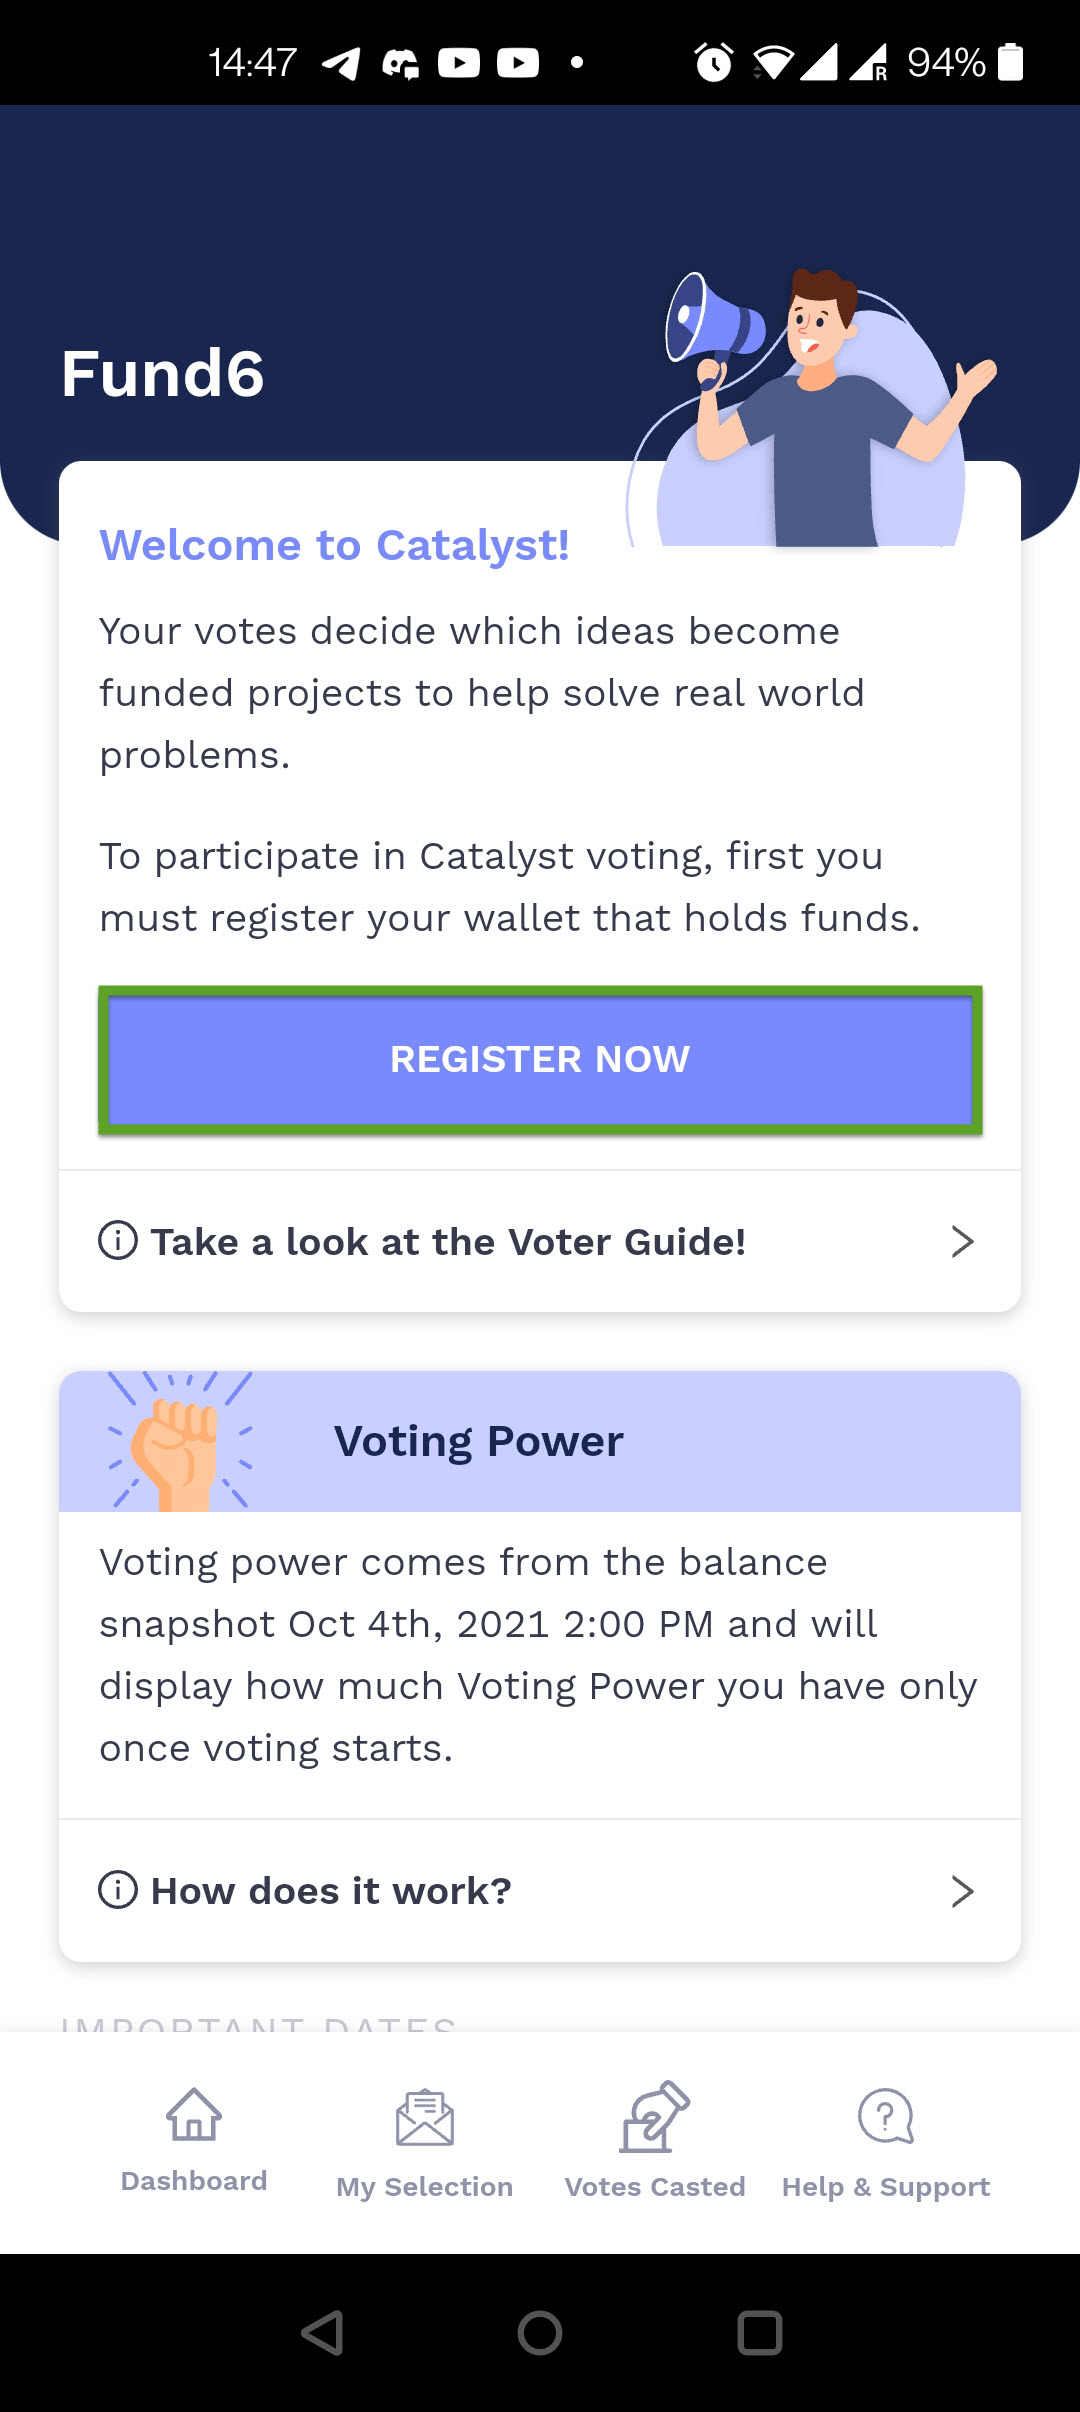
Task: Switch to the Votes Casted tab label
Action: pyautogui.click(x=655, y=2187)
